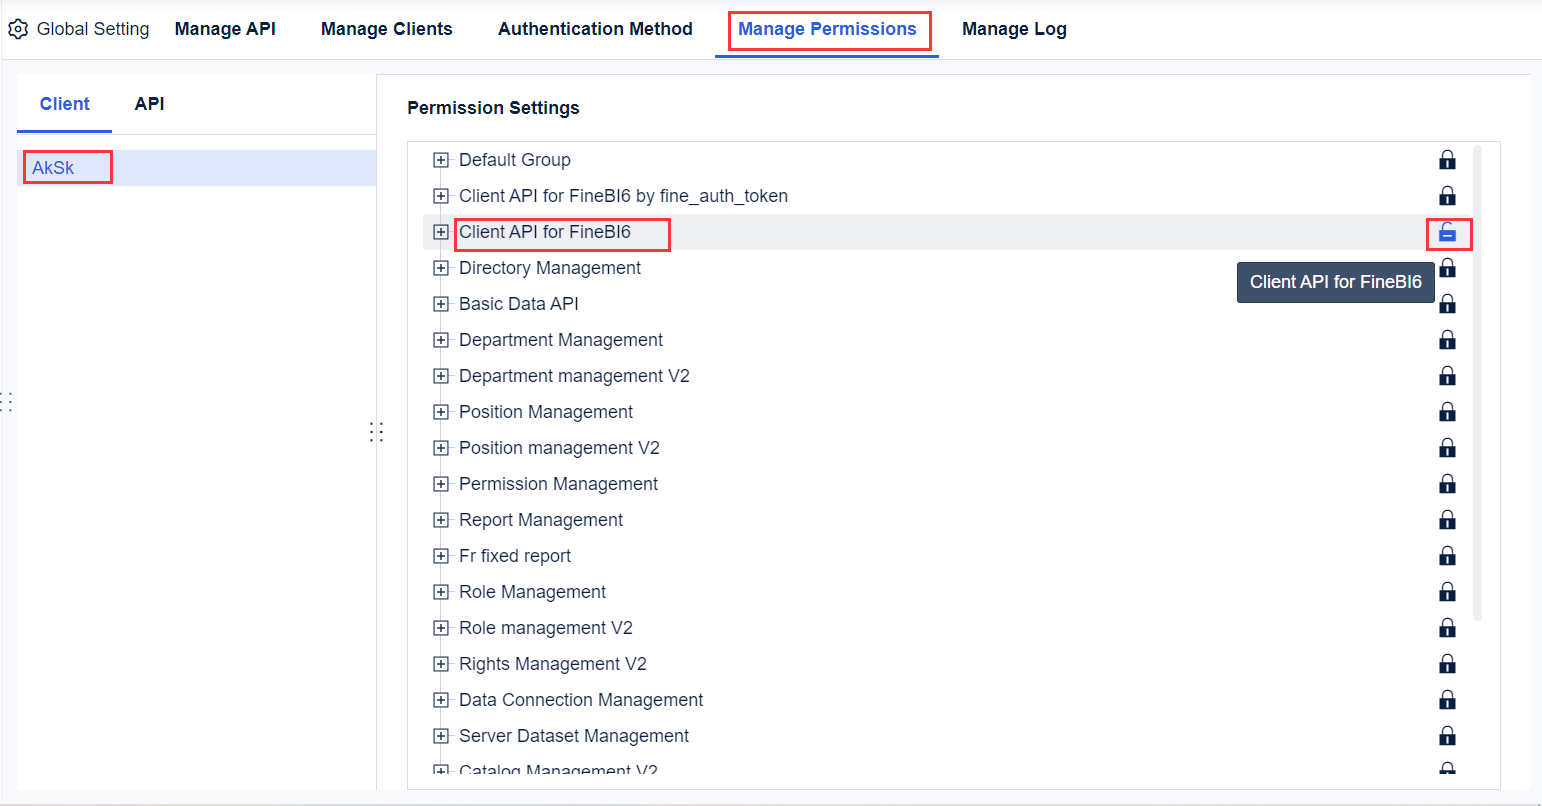Screen dimensions: 1542x806
Task: Expand the Directory Management node
Action: pos(441,268)
